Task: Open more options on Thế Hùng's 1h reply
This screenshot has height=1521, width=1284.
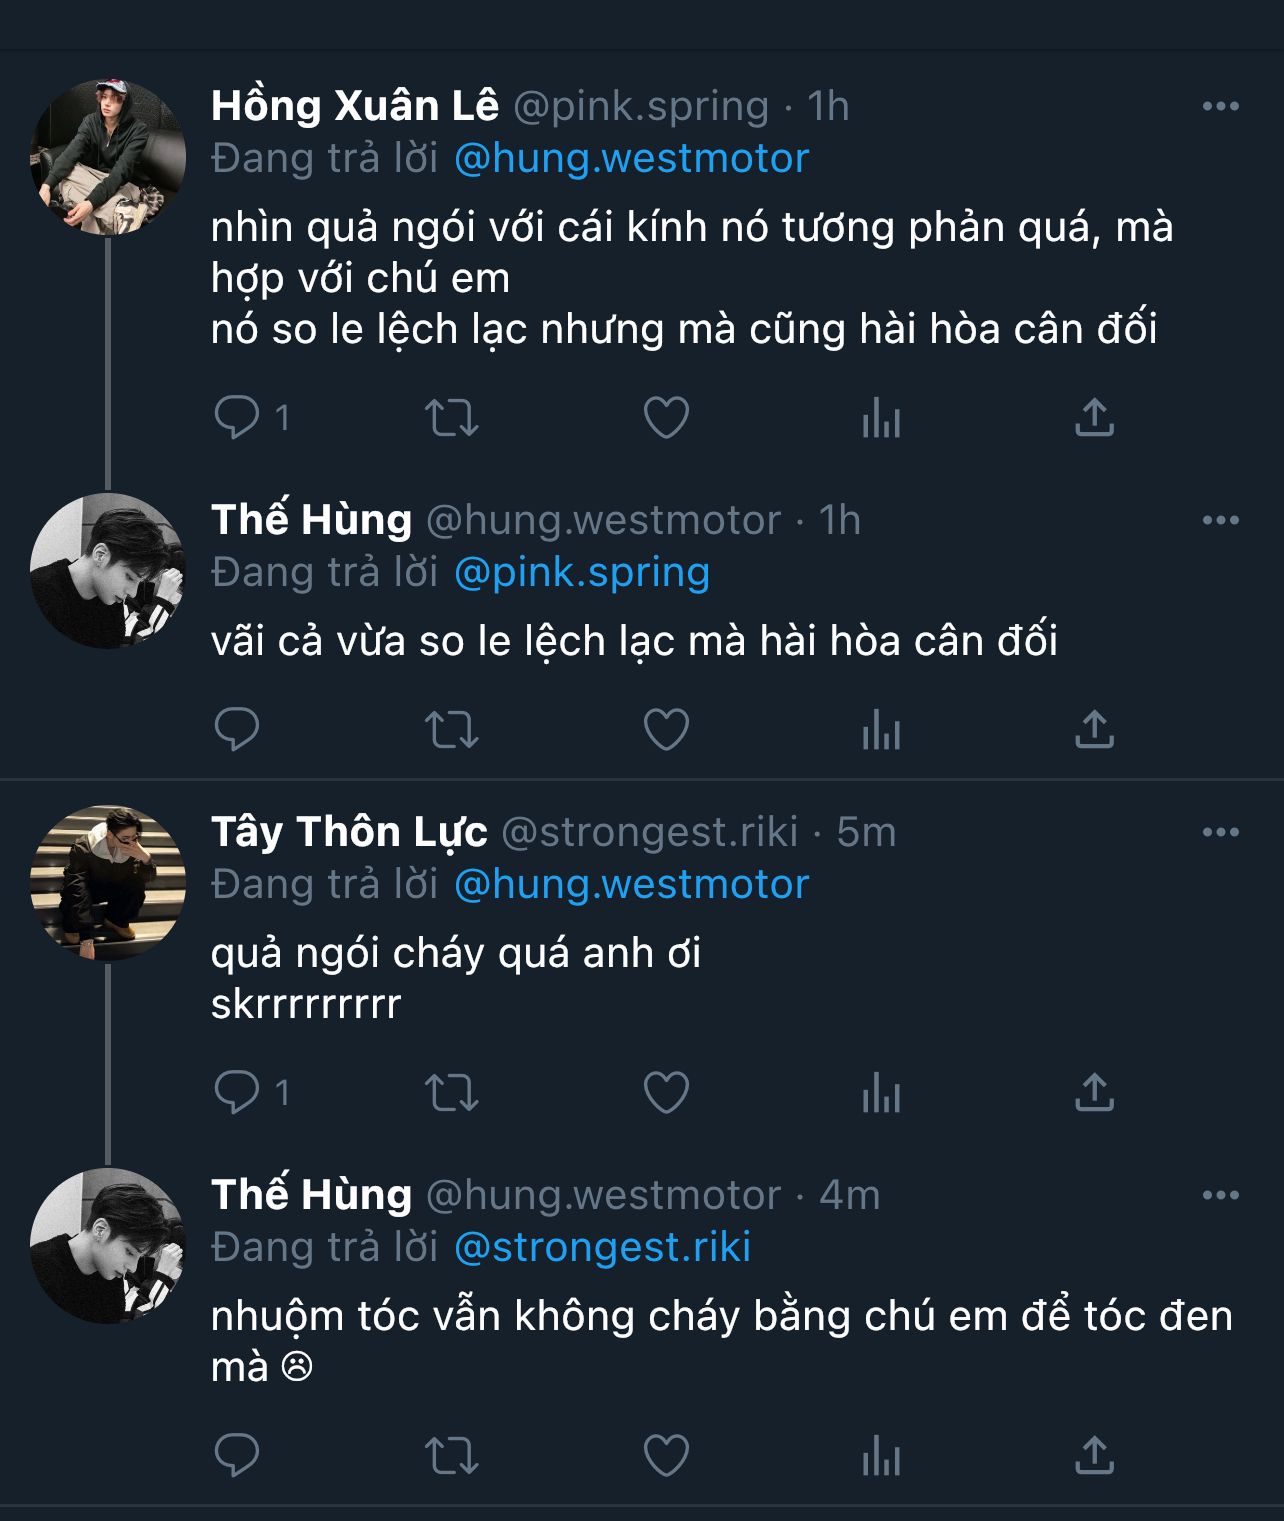Action: 1220,520
